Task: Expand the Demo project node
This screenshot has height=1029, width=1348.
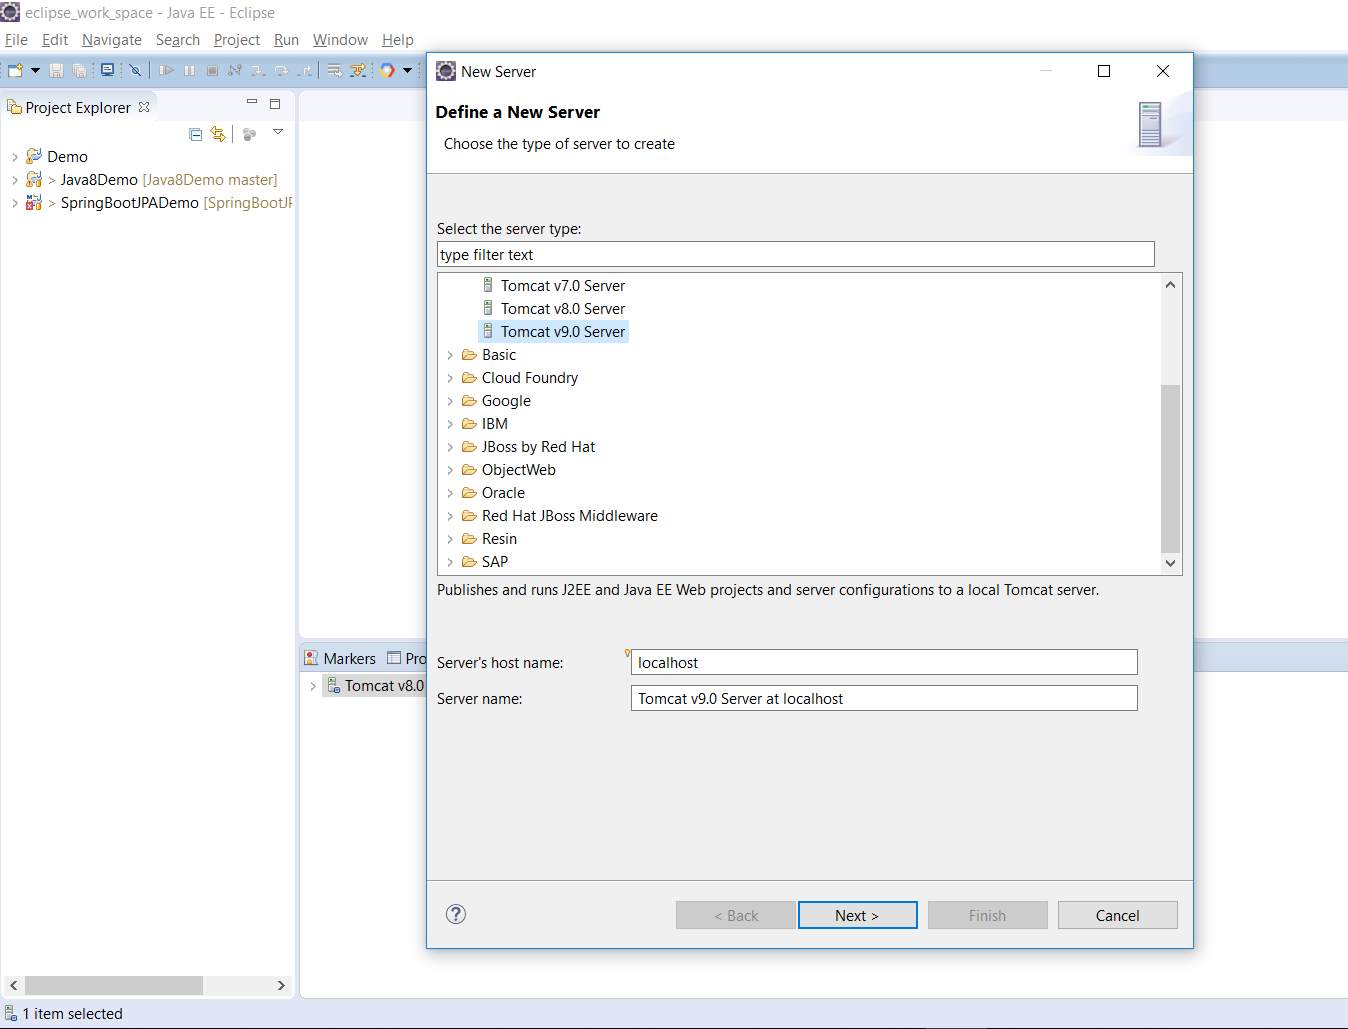Action: coord(14,157)
